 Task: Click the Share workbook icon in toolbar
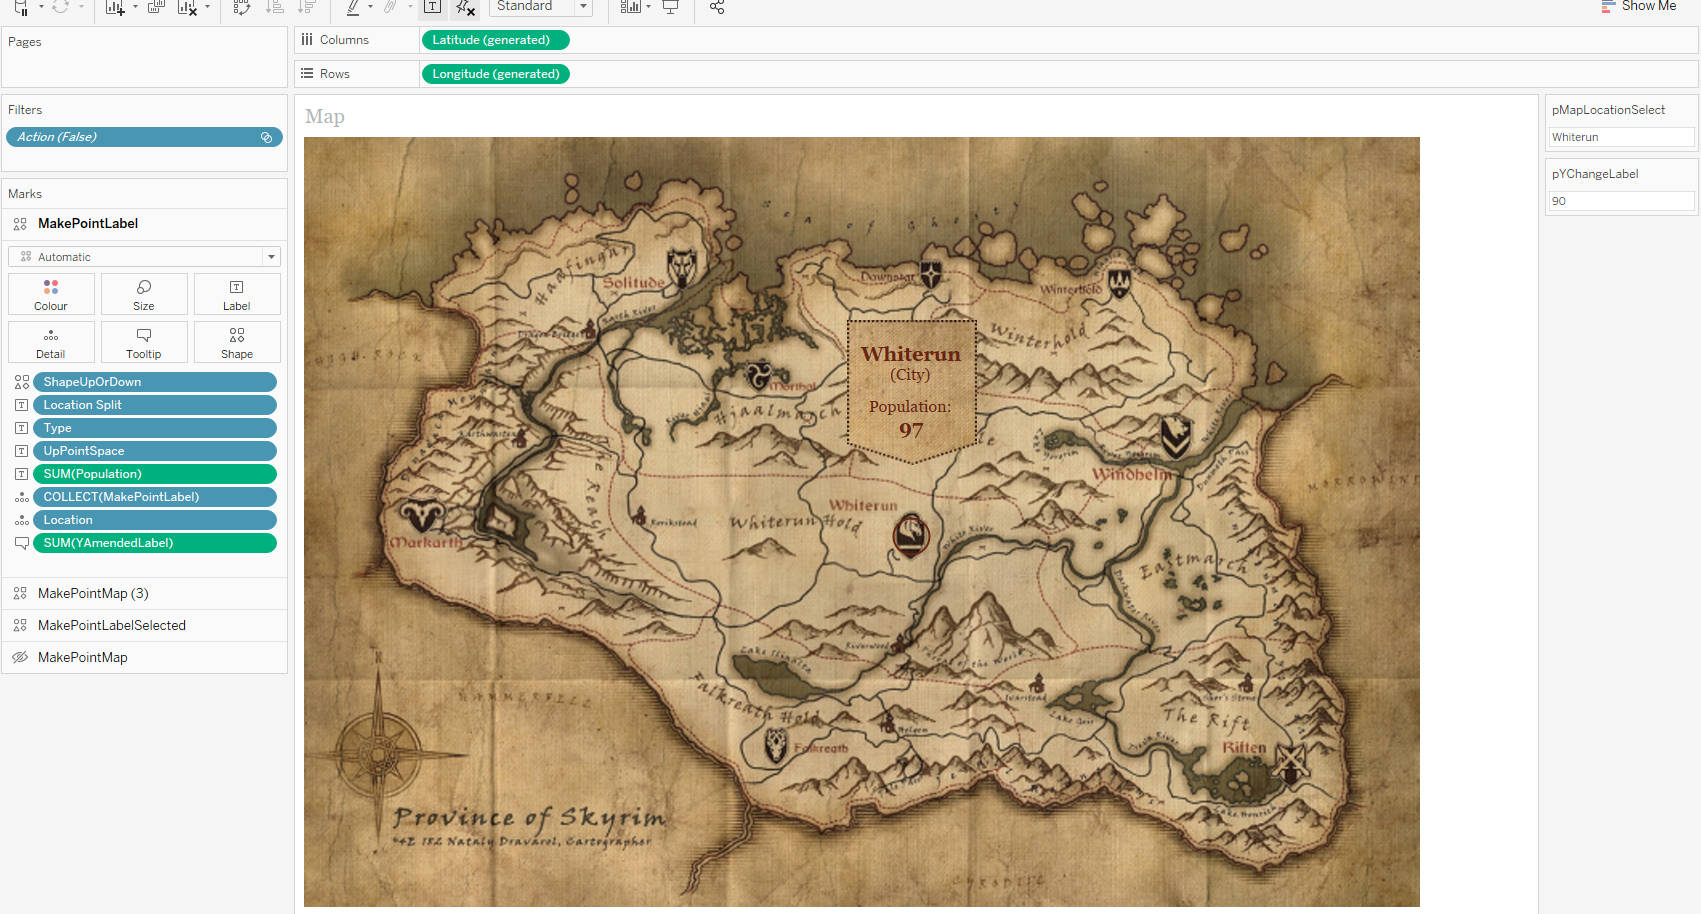717,7
